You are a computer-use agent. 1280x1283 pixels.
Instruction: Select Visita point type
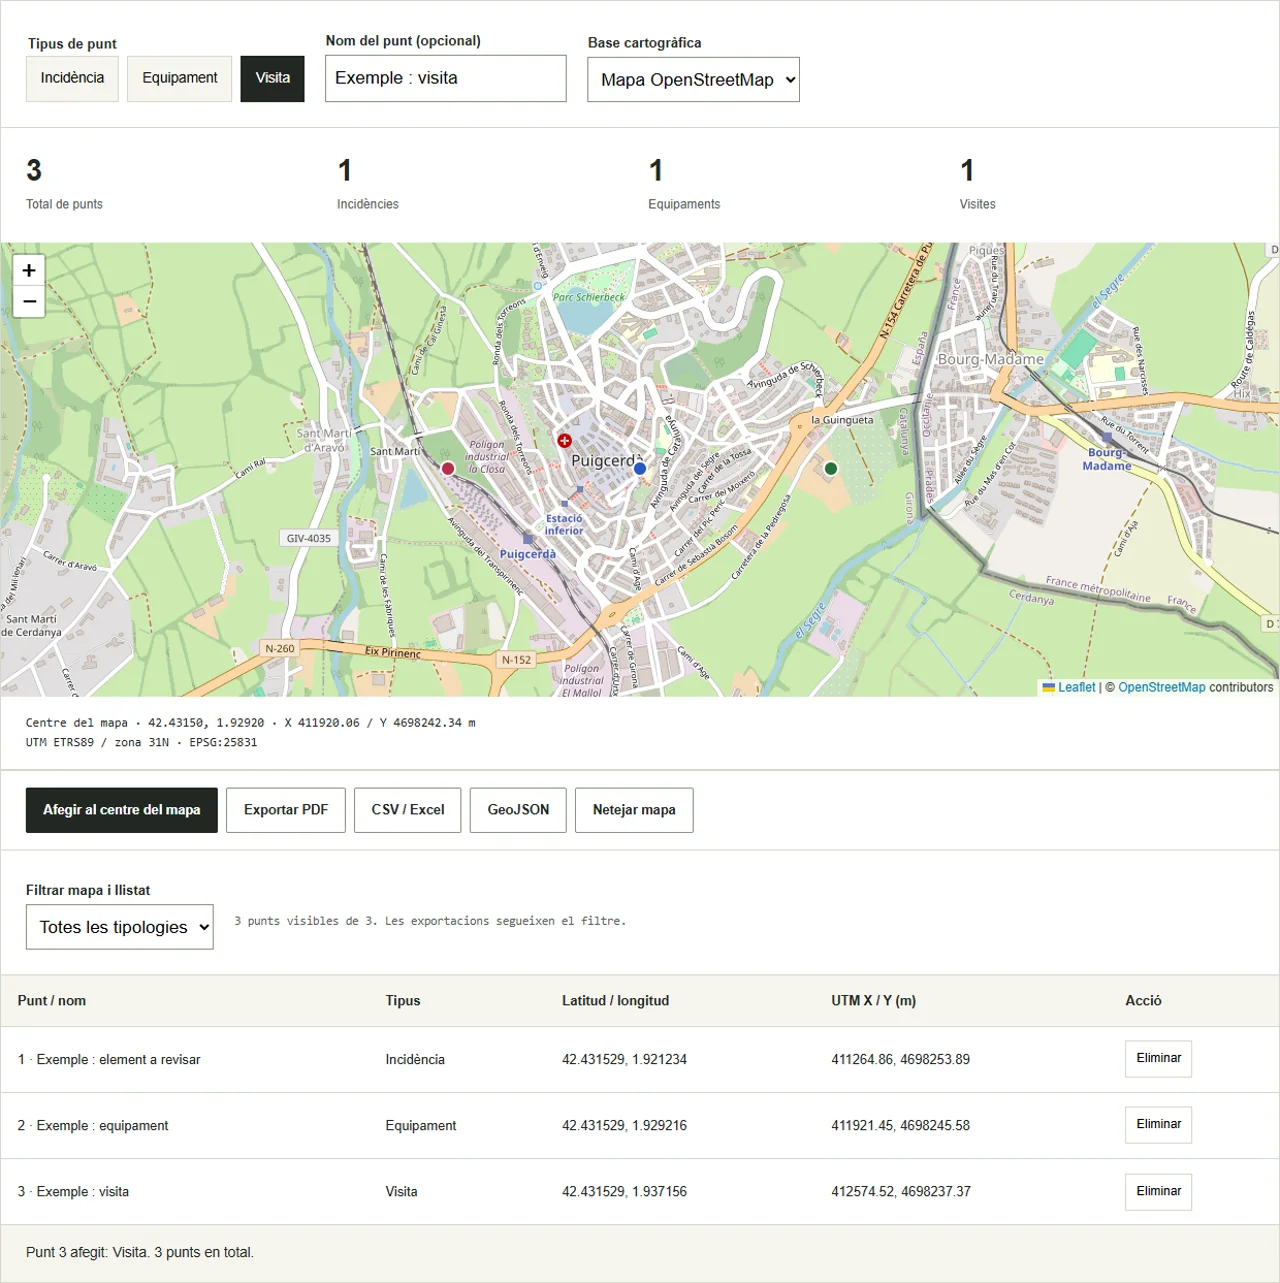point(272,78)
